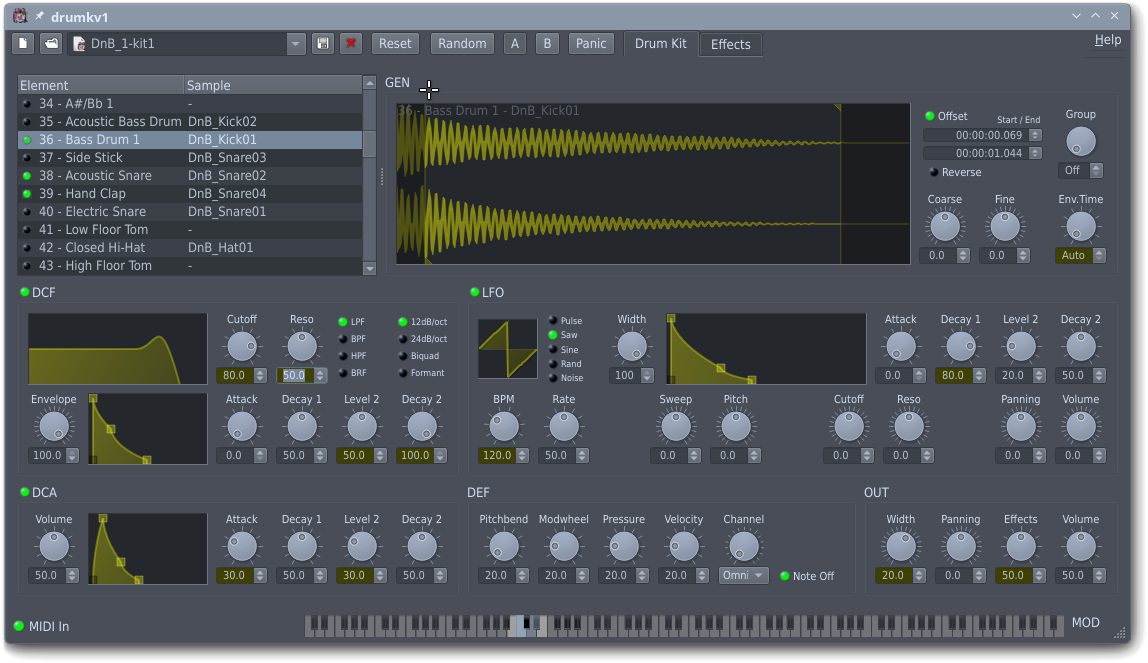
Task: Click the drumkv1 app icon in the title bar
Action: coord(20,15)
